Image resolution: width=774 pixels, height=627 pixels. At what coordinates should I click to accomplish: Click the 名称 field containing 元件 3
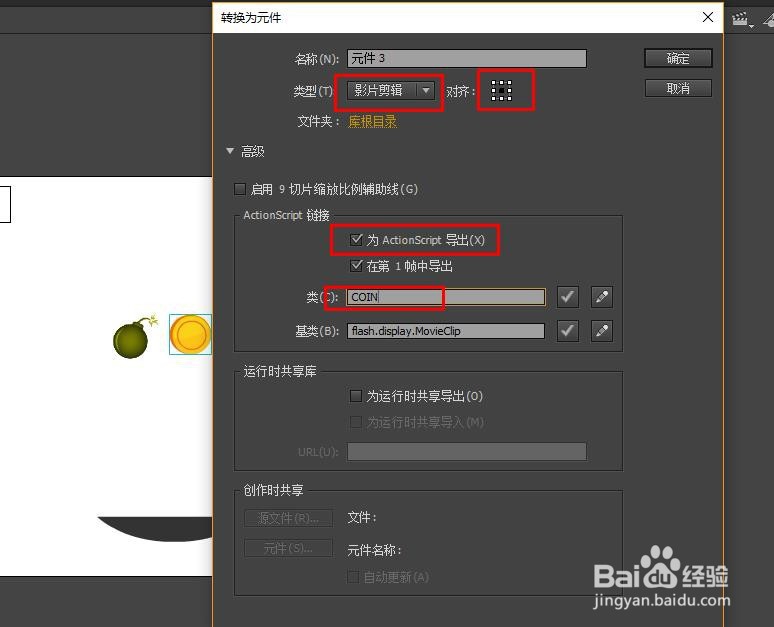pos(467,58)
